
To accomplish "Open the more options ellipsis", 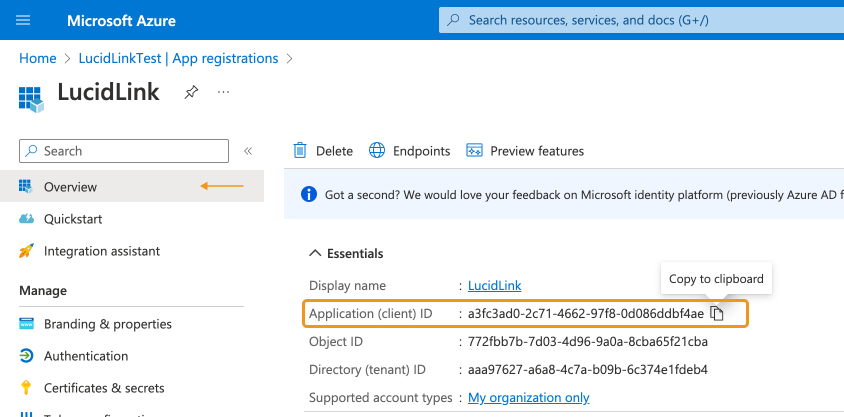I will 223,92.
